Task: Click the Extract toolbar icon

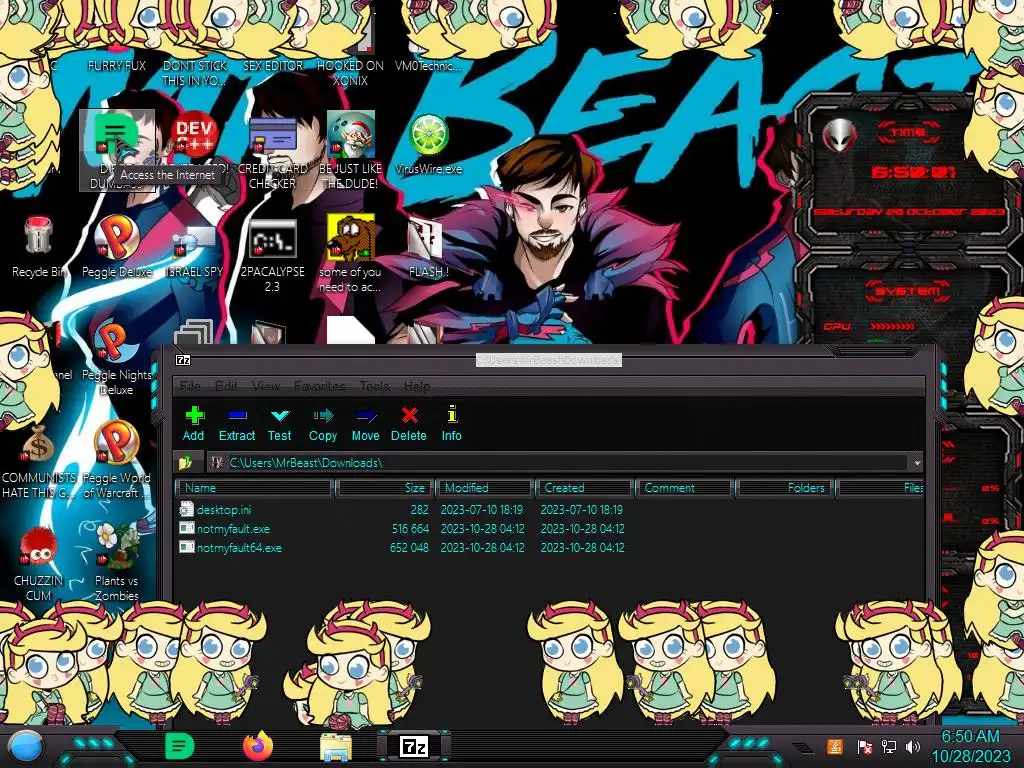Action: (236, 423)
